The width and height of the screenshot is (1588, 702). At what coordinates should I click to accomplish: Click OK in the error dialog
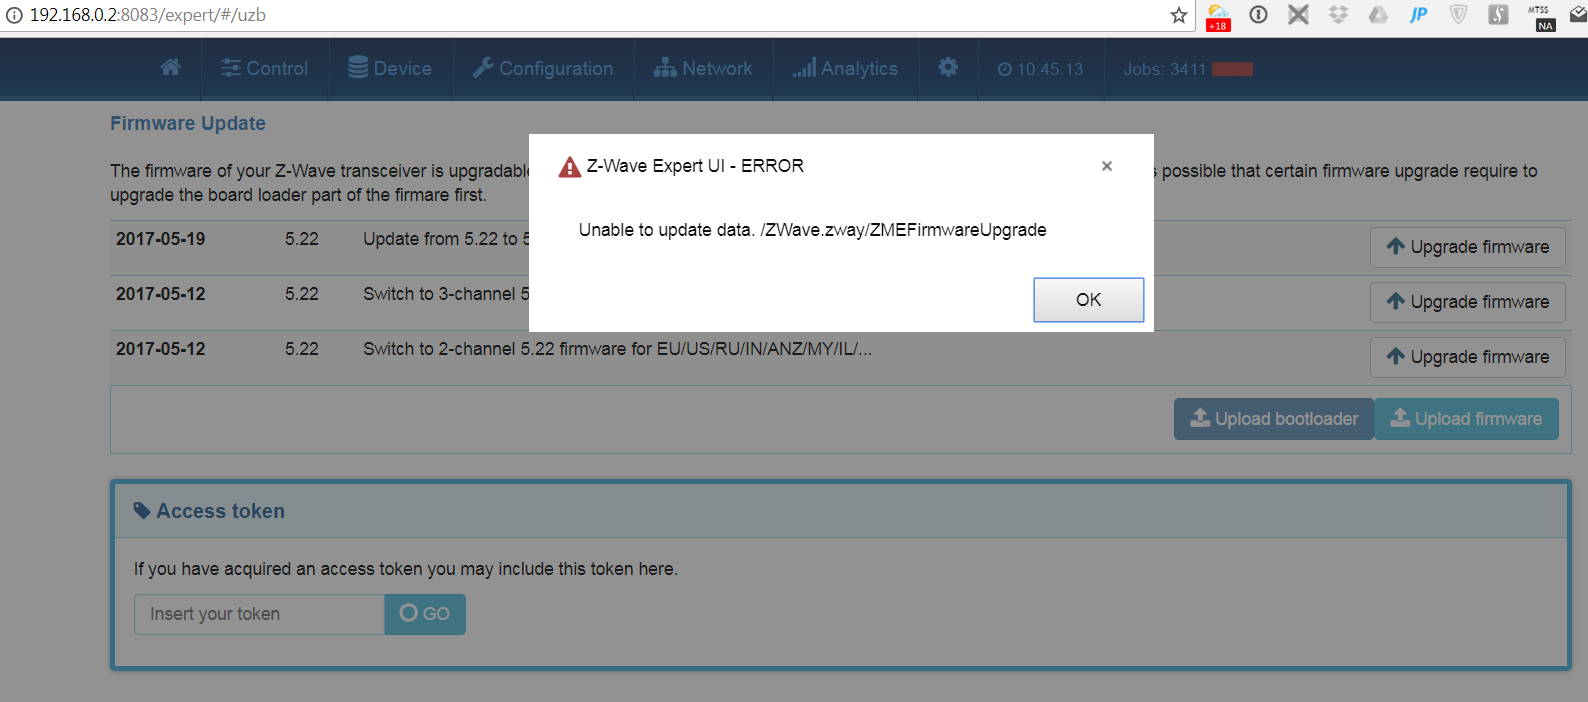[1088, 300]
